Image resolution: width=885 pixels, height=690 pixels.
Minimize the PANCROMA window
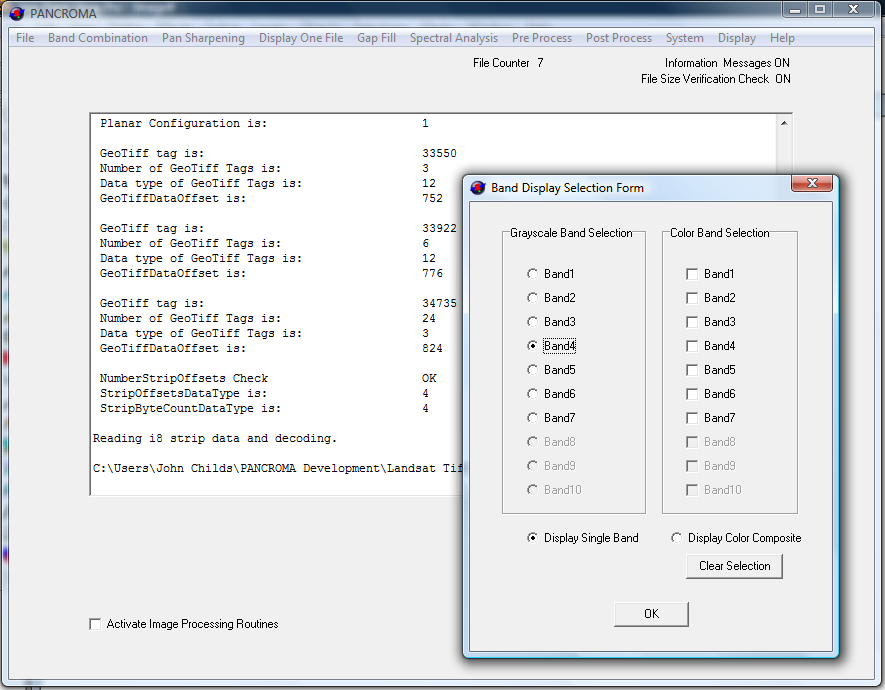pos(795,10)
